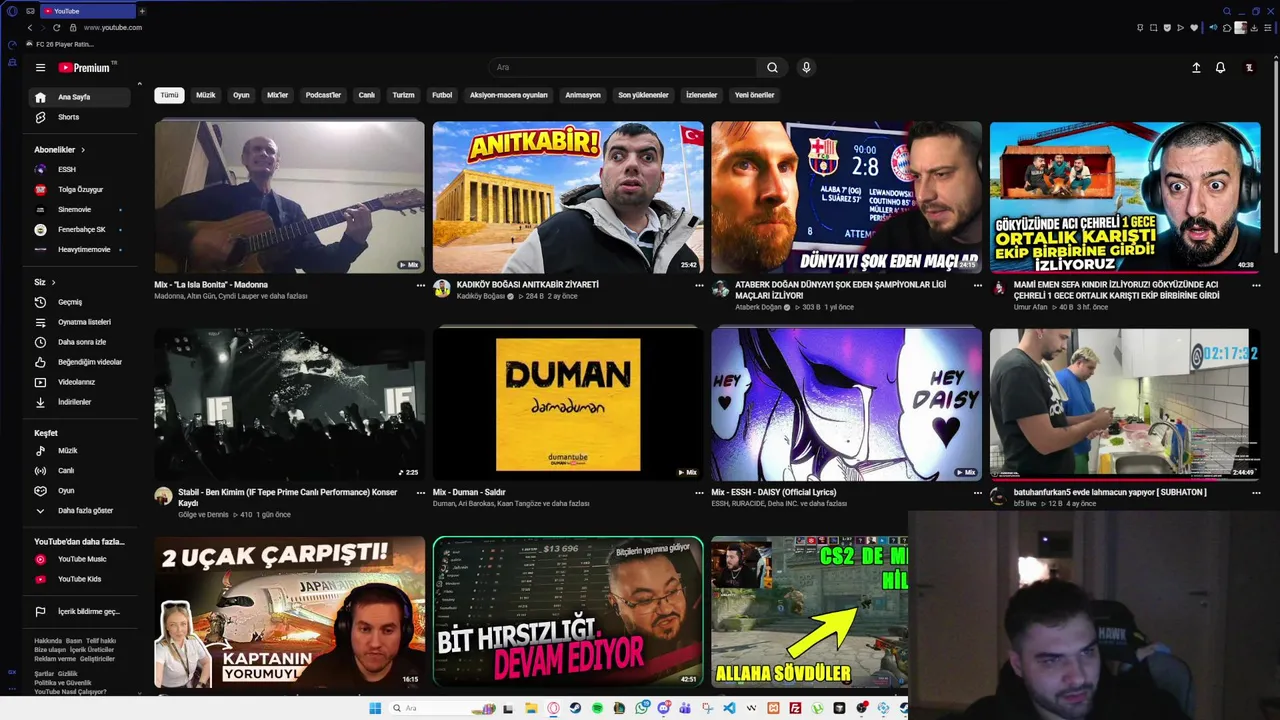This screenshot has height=720, width=1280.
Task: Open Daha sonra izle list
Action: point(80,342)
